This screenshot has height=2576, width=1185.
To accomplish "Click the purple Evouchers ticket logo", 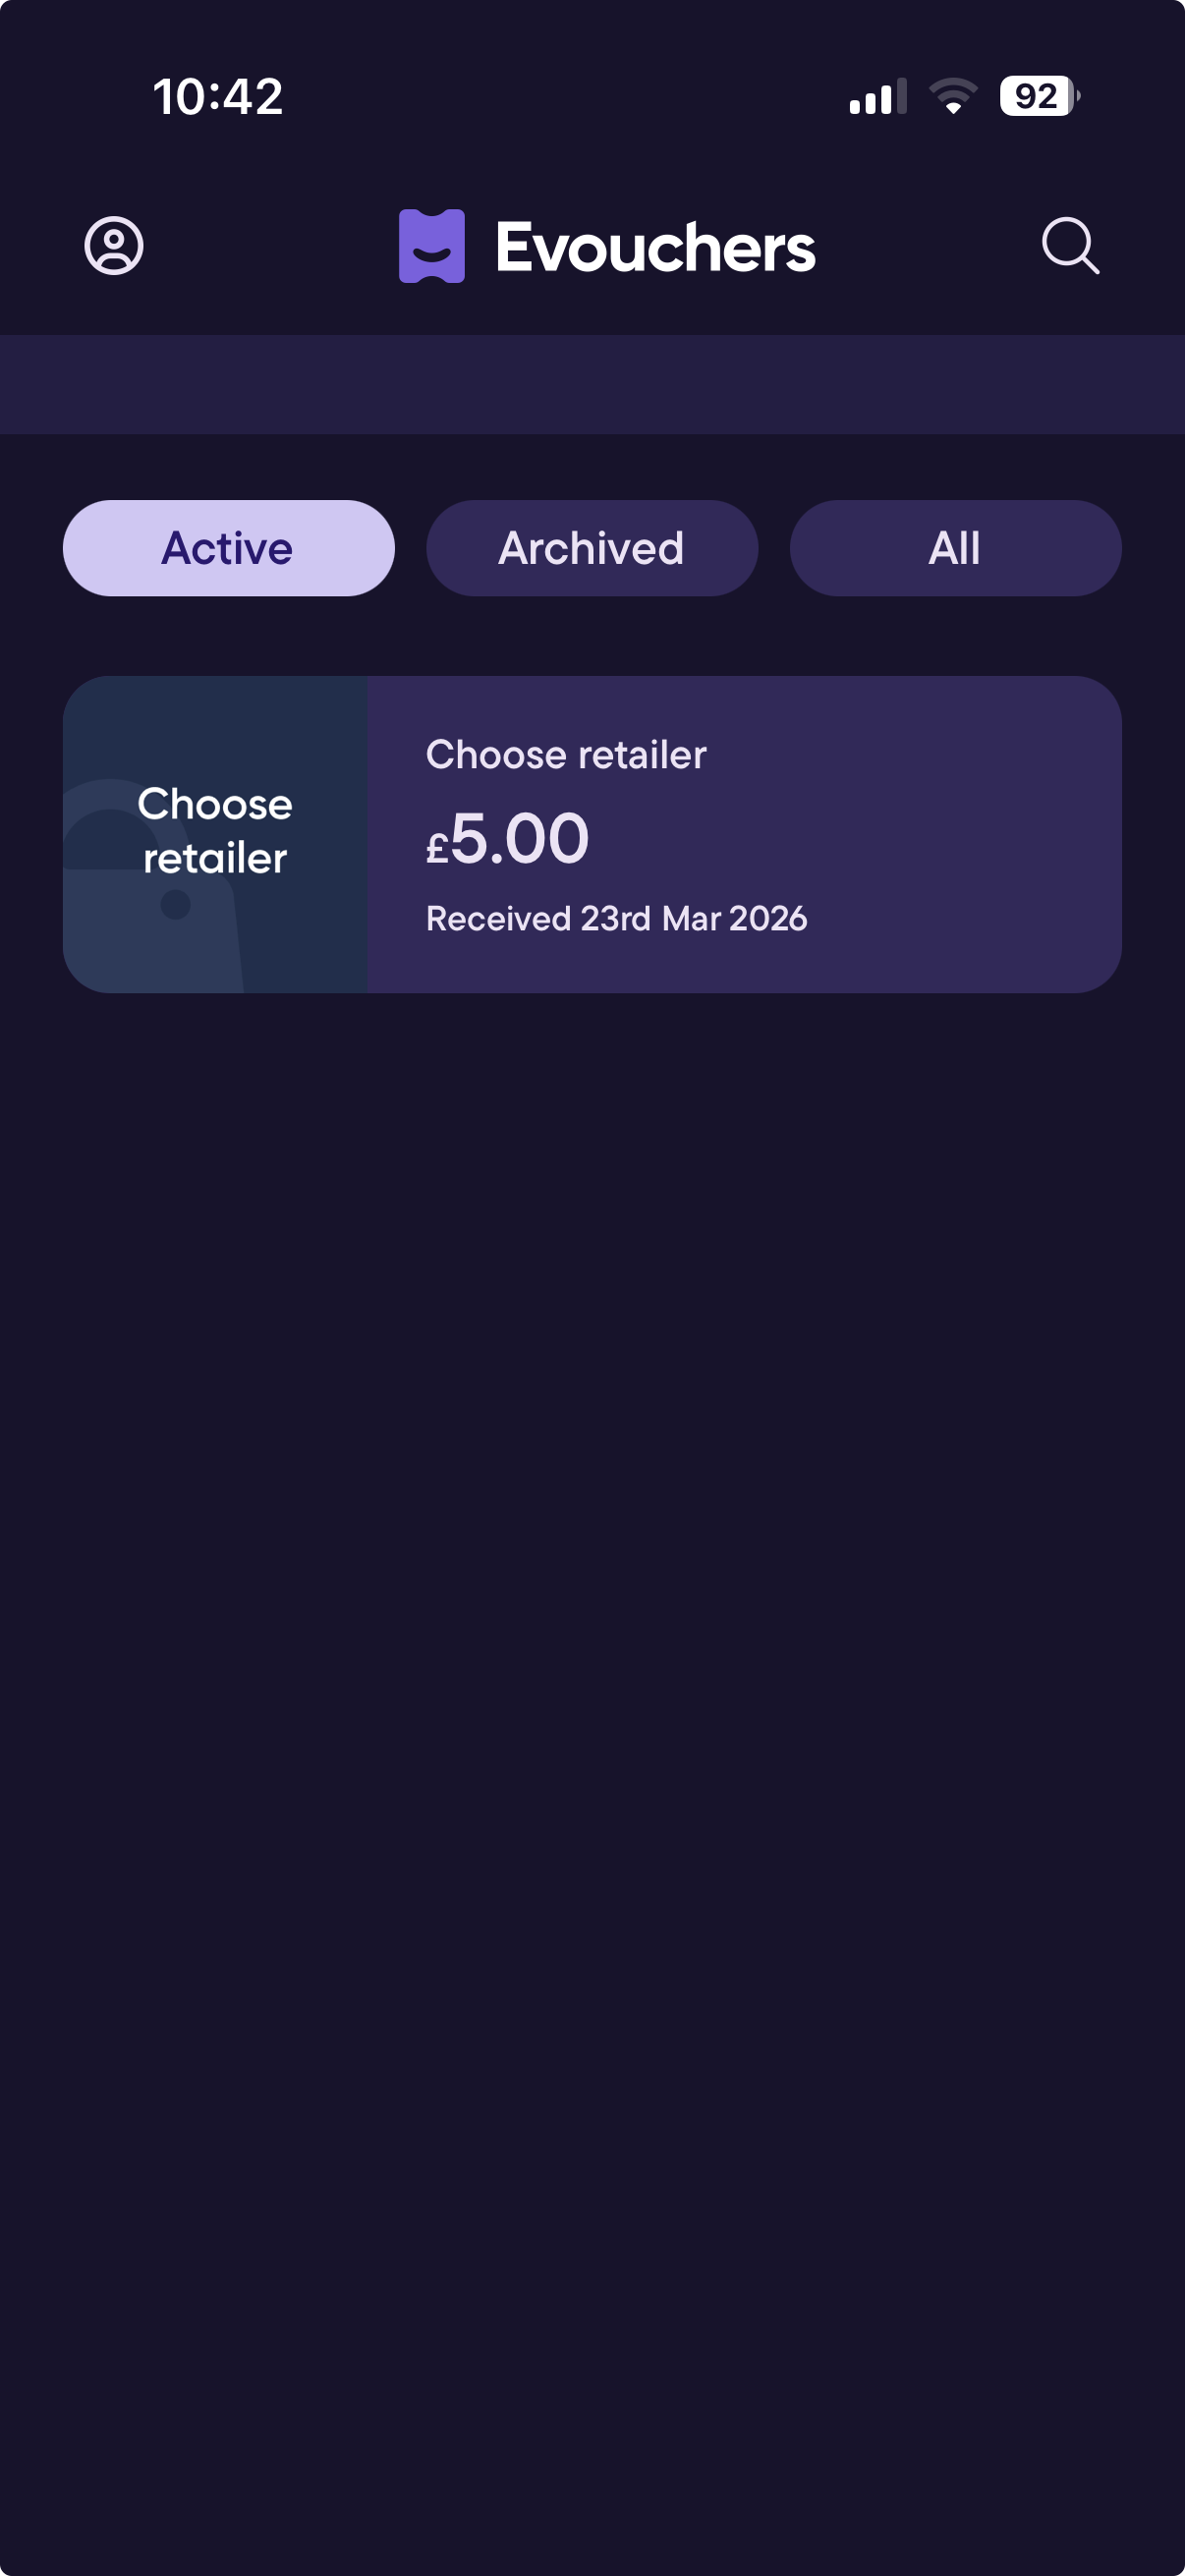I will (432, 246).
